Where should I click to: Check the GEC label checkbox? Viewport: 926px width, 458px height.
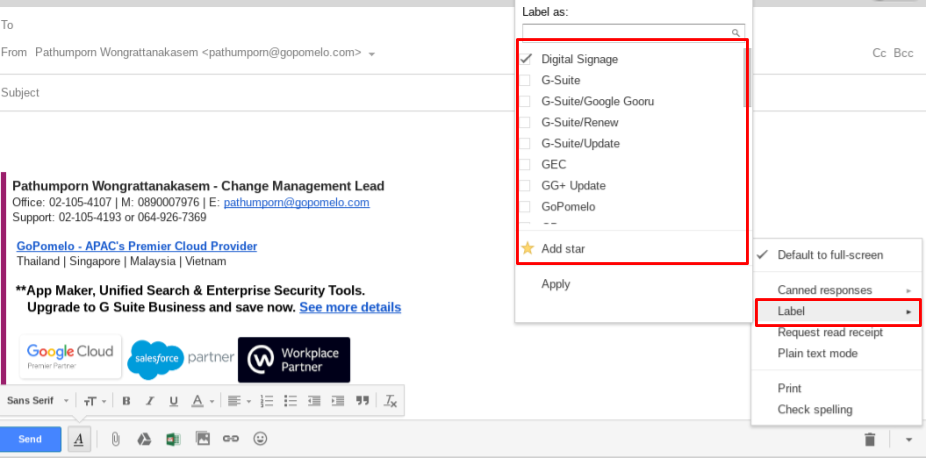click(x=525, y=165)
